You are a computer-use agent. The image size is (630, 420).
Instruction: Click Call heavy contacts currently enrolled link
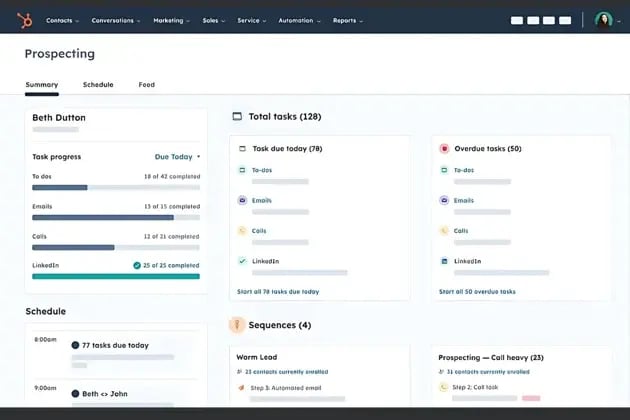(488, 372)
